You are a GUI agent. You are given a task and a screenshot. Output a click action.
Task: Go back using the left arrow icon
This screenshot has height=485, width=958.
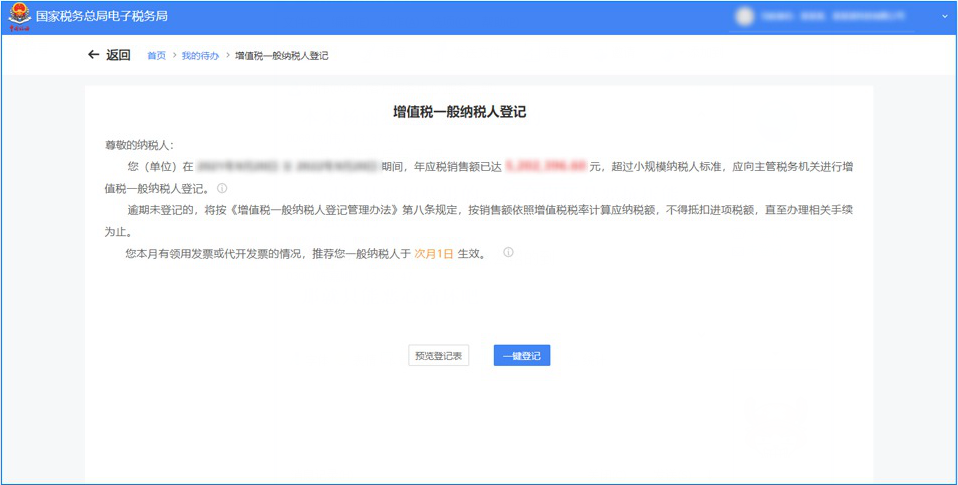point(94,55)
